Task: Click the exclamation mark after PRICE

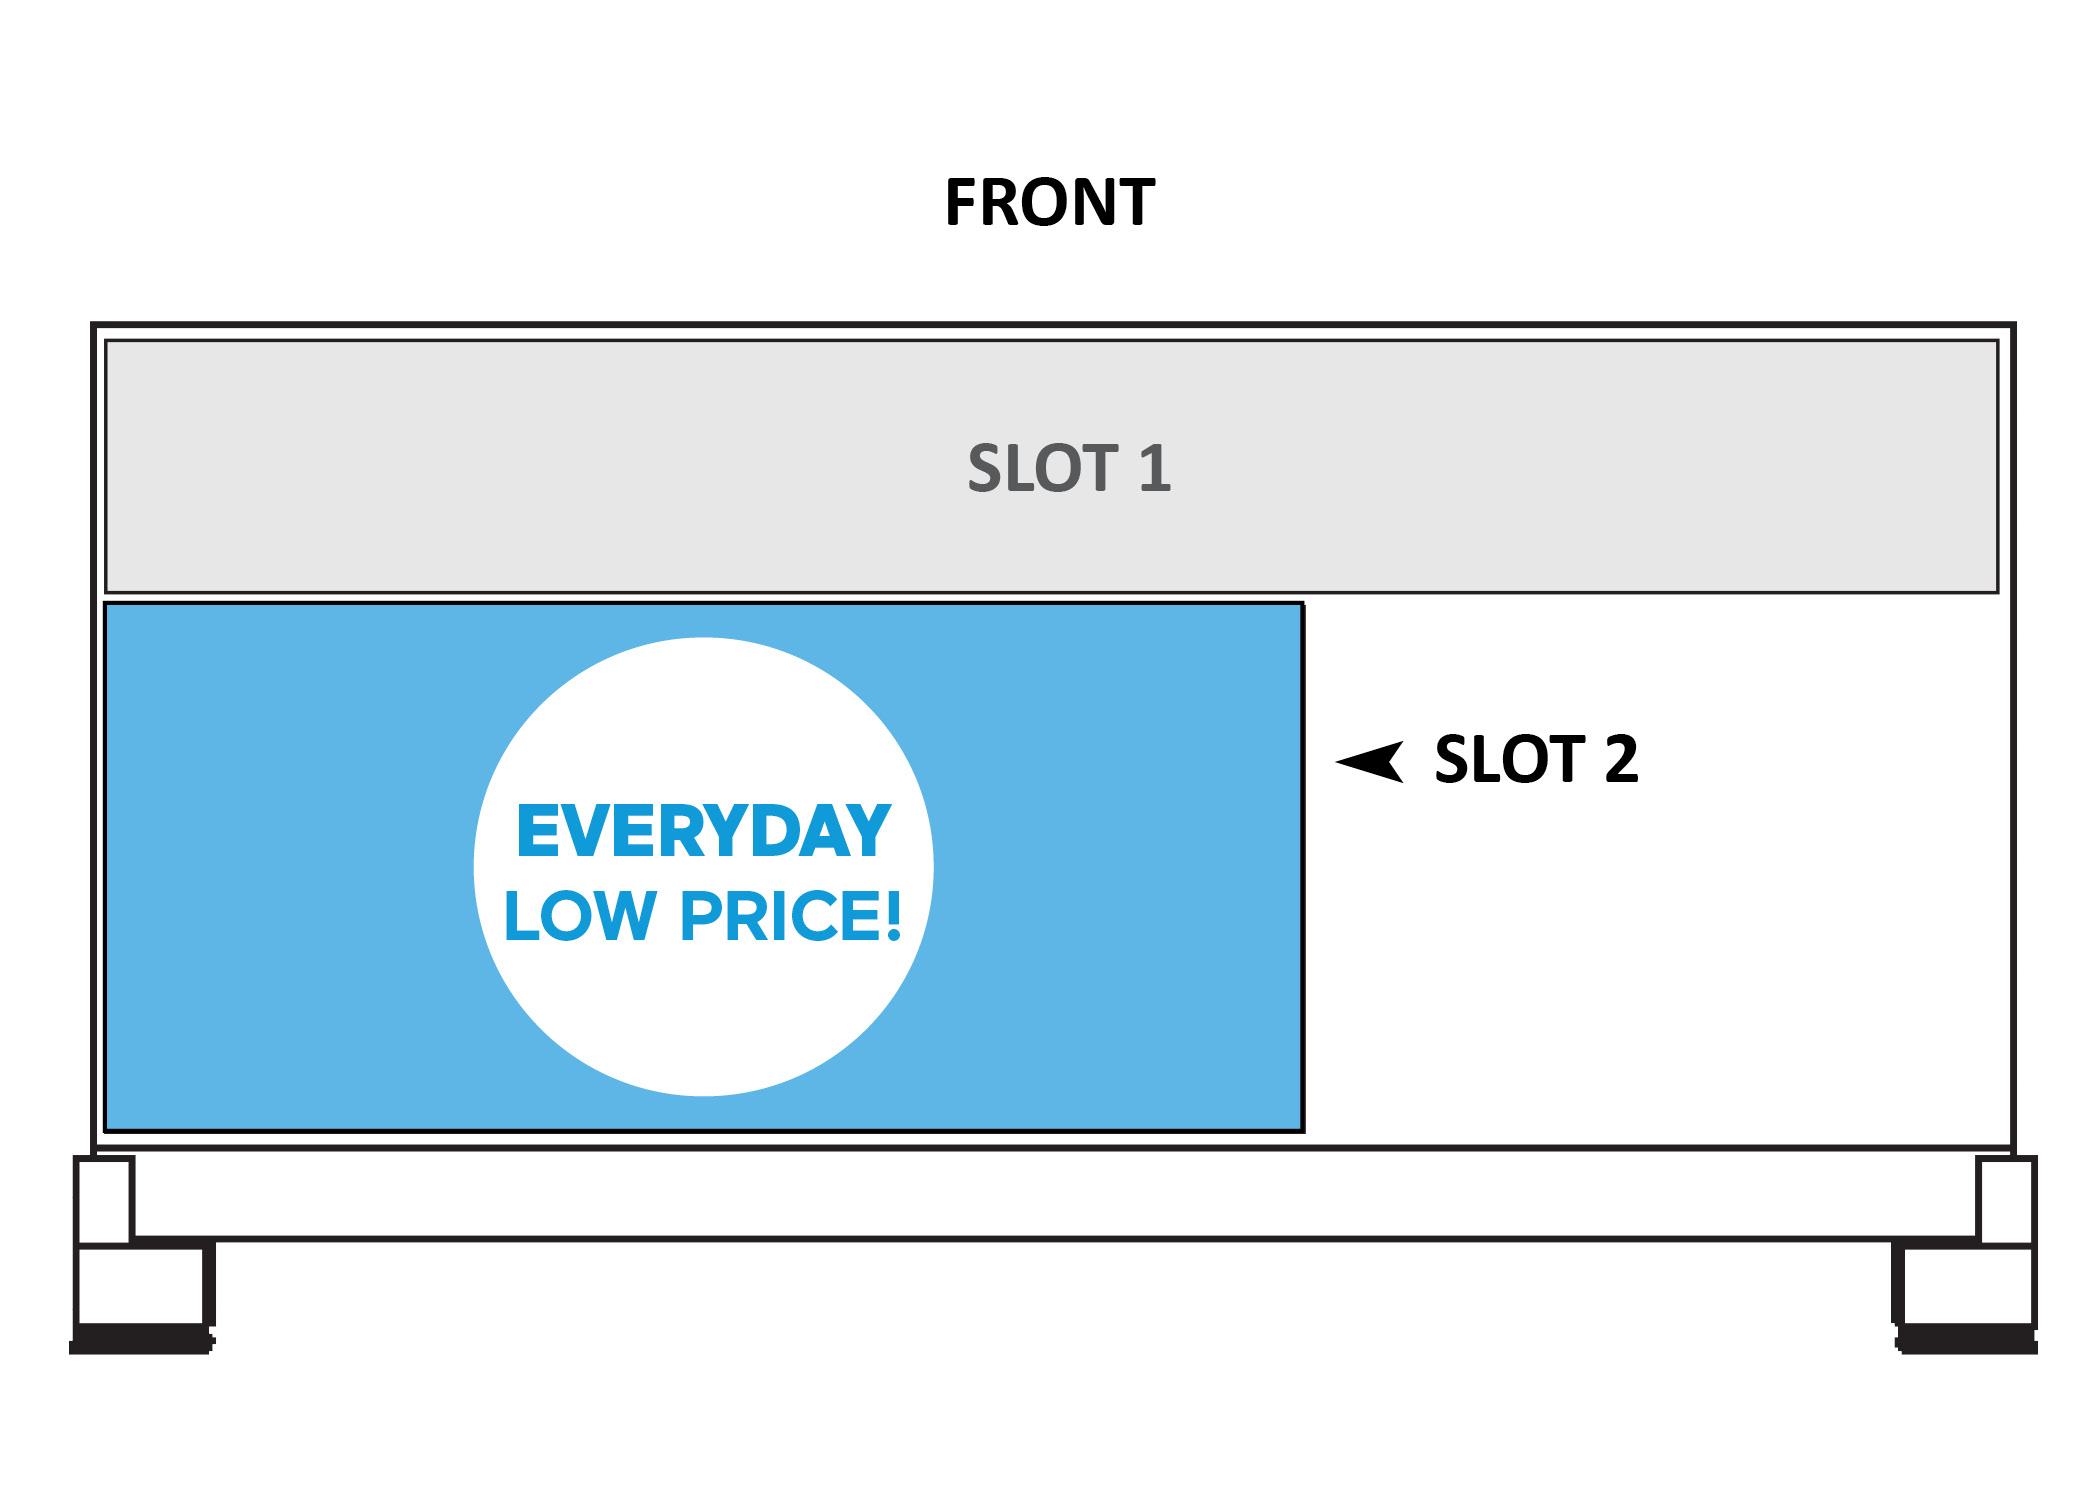Action: click(892, 917)
